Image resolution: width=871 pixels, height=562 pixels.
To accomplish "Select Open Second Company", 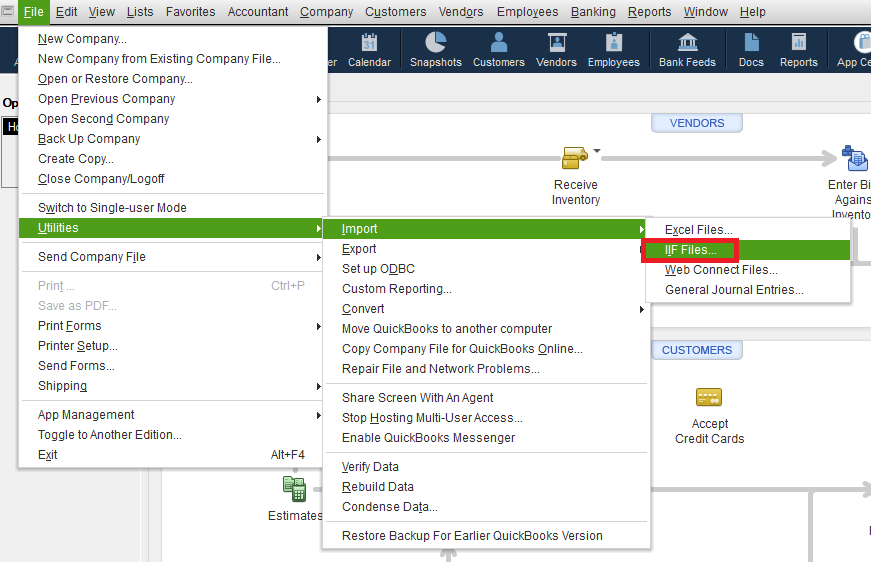I will [173, 119].
